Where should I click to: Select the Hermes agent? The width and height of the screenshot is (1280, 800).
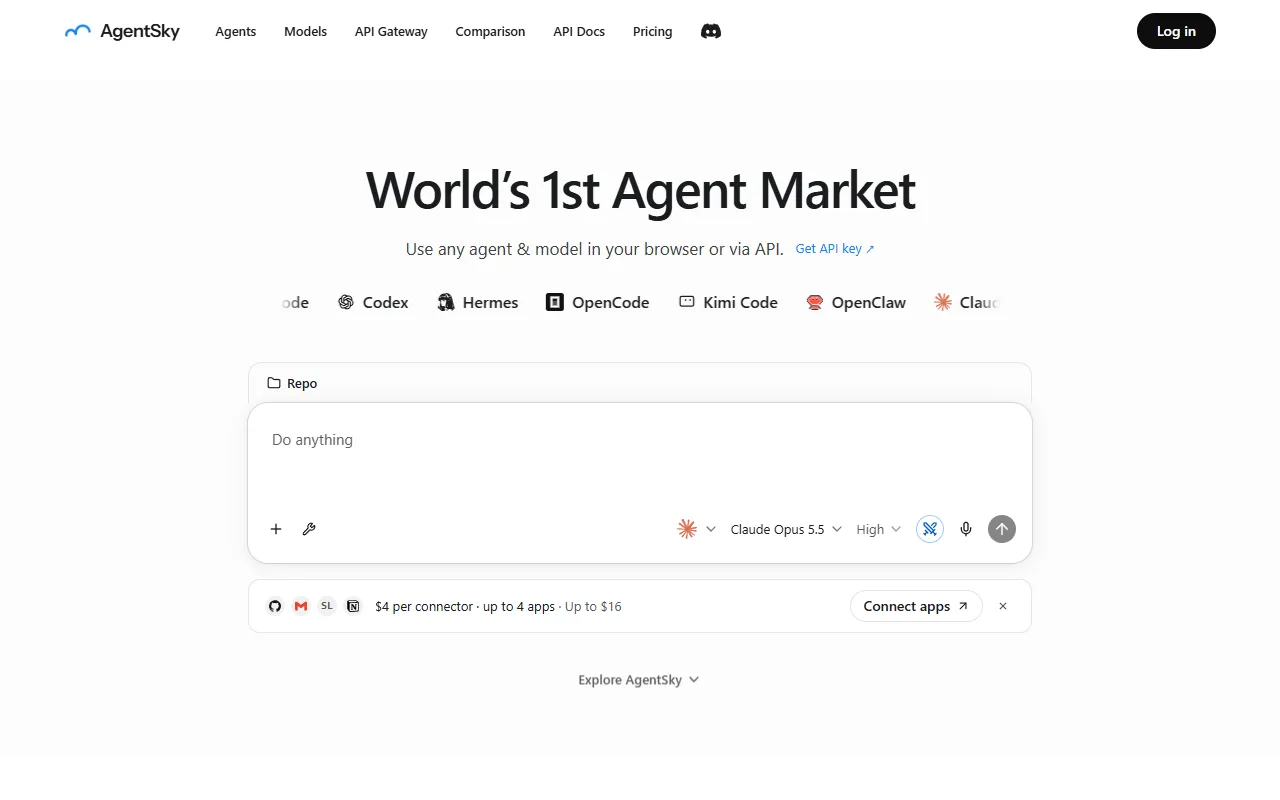pos(478,302)
